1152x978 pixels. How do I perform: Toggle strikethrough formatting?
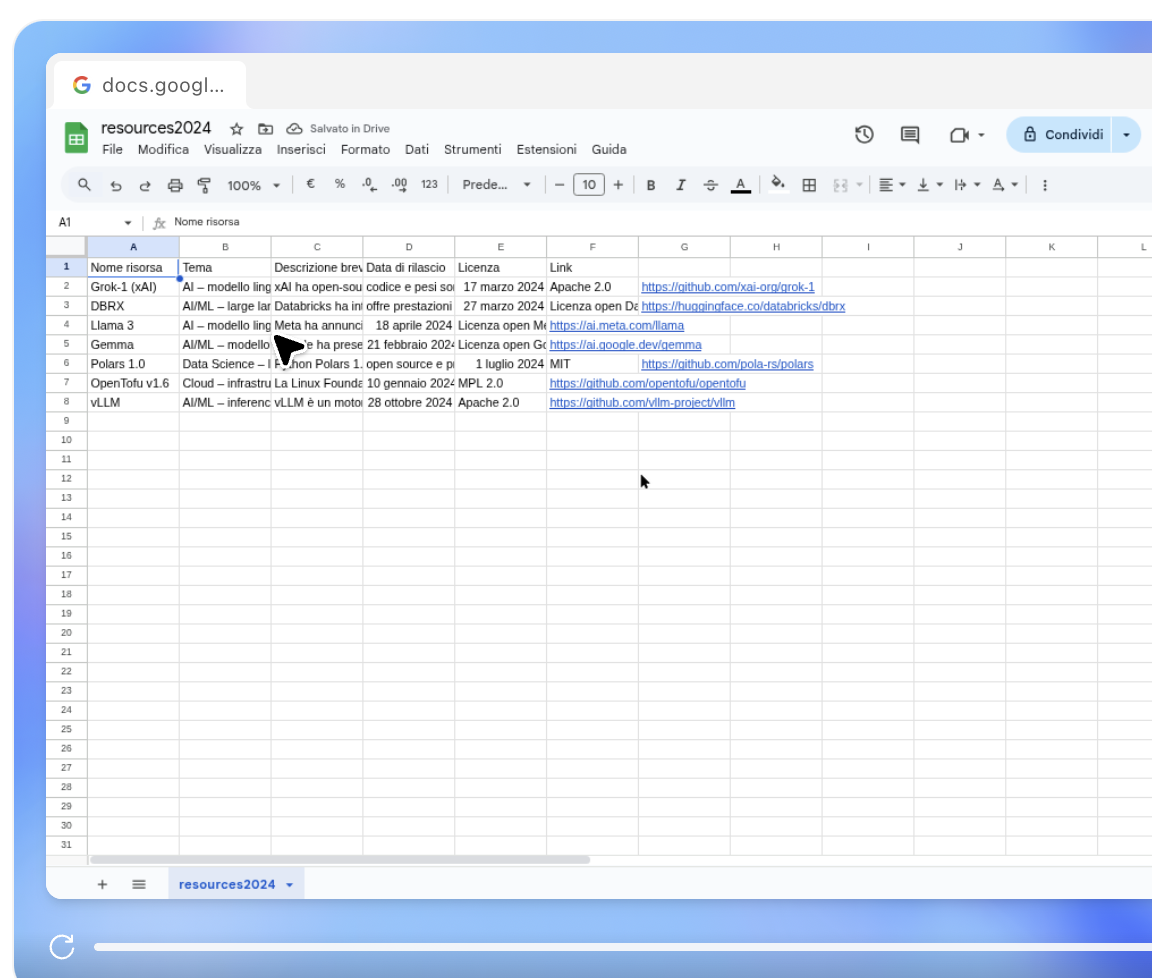coord(711,185)
